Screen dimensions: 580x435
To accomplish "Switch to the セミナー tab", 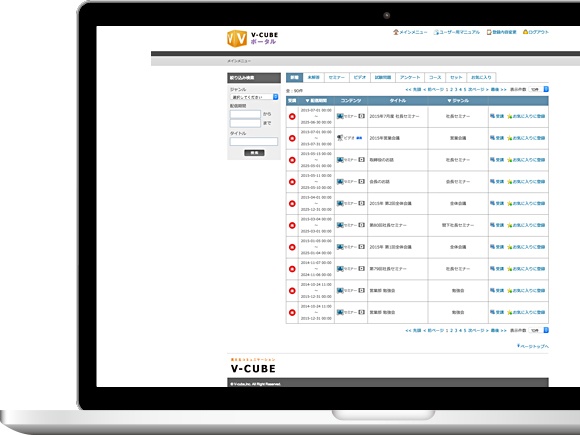I will click(336, 78).
